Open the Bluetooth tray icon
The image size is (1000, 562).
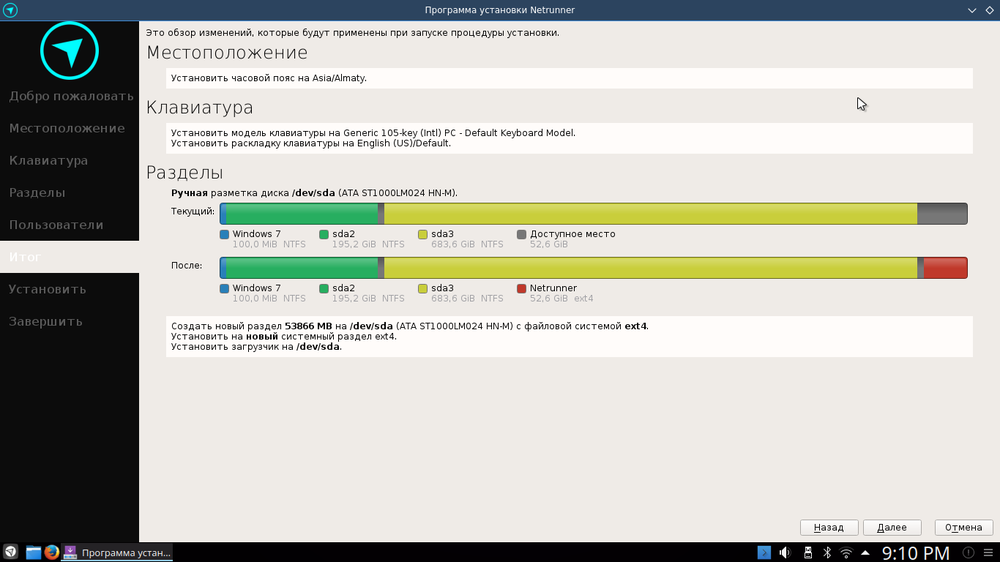pyautogui.click(x=827, y=552)
